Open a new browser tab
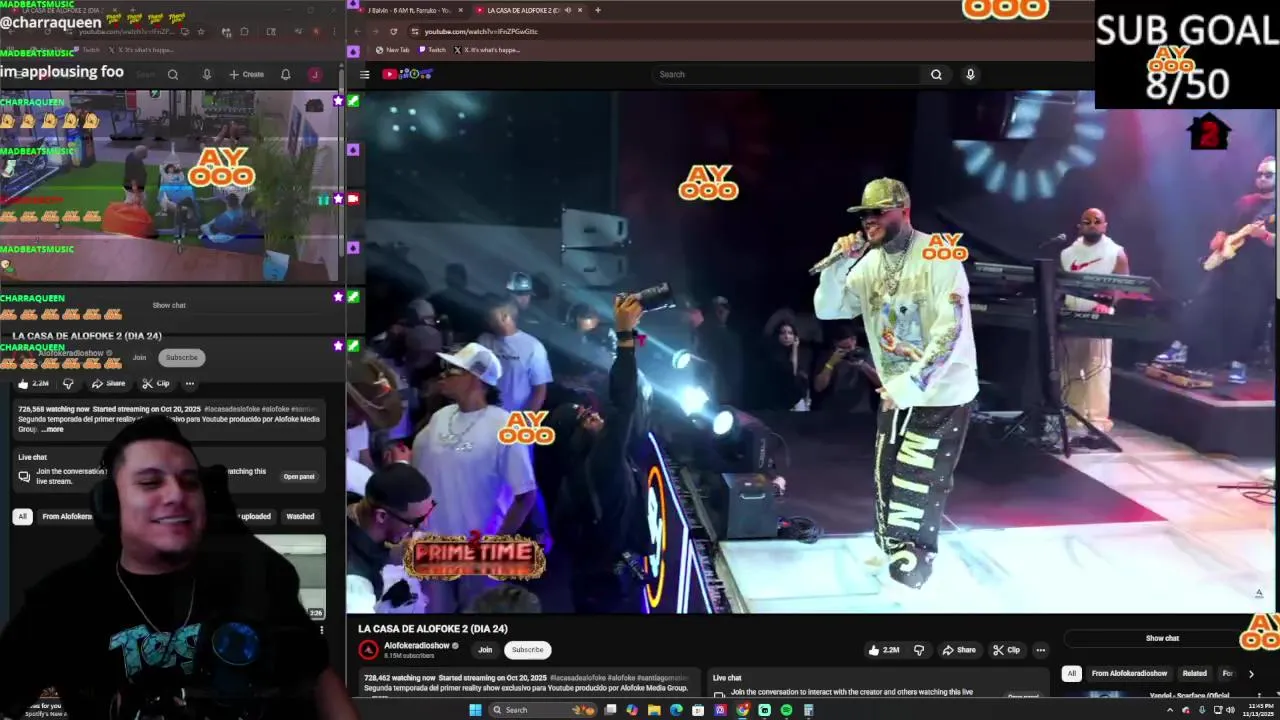The image size is (1280, 720). coord(598,10)
